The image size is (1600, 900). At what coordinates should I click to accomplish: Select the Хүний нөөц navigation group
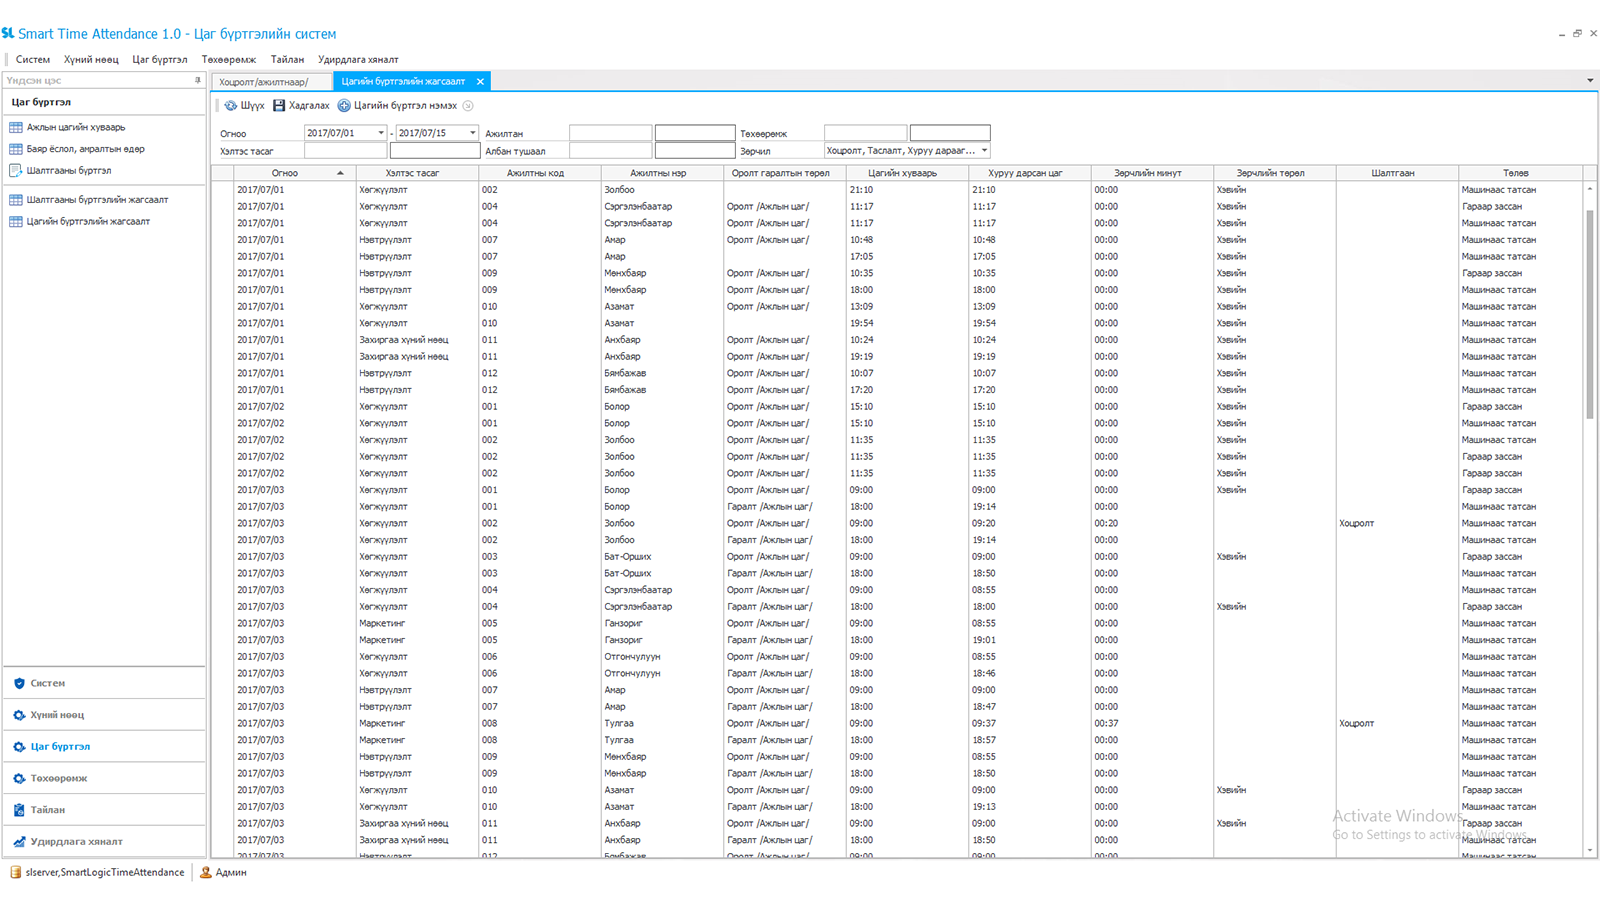104,715
